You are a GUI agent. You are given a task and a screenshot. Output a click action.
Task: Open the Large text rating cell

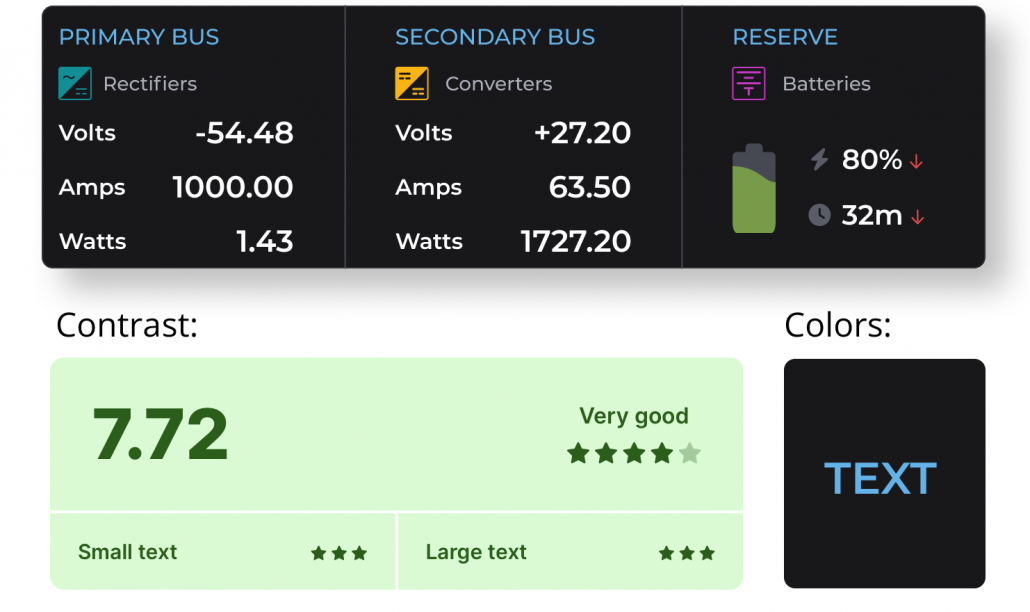click(570, 552)
